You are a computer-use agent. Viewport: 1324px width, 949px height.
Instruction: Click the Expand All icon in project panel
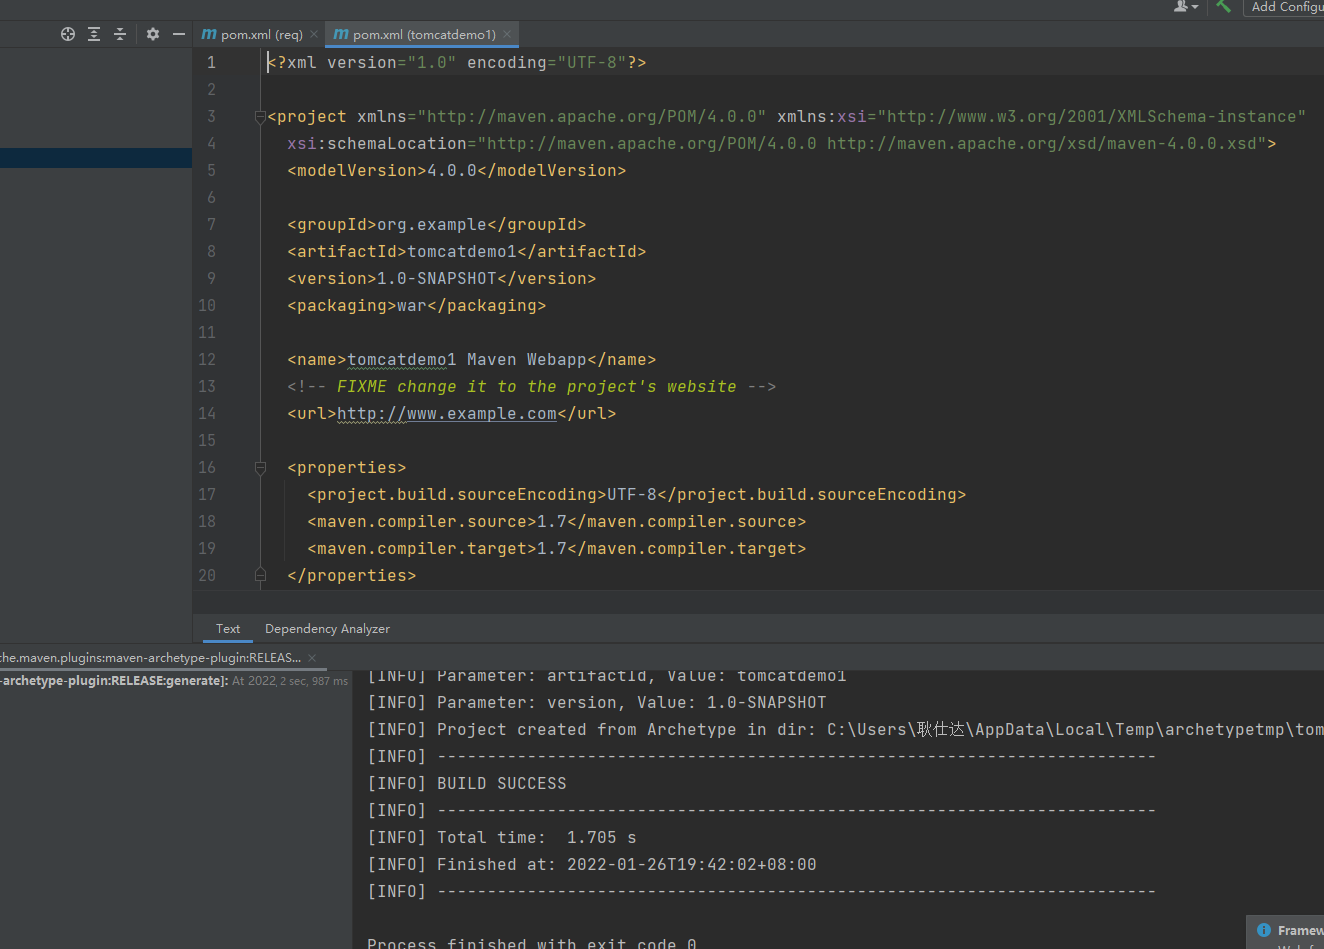click(94, 34)
